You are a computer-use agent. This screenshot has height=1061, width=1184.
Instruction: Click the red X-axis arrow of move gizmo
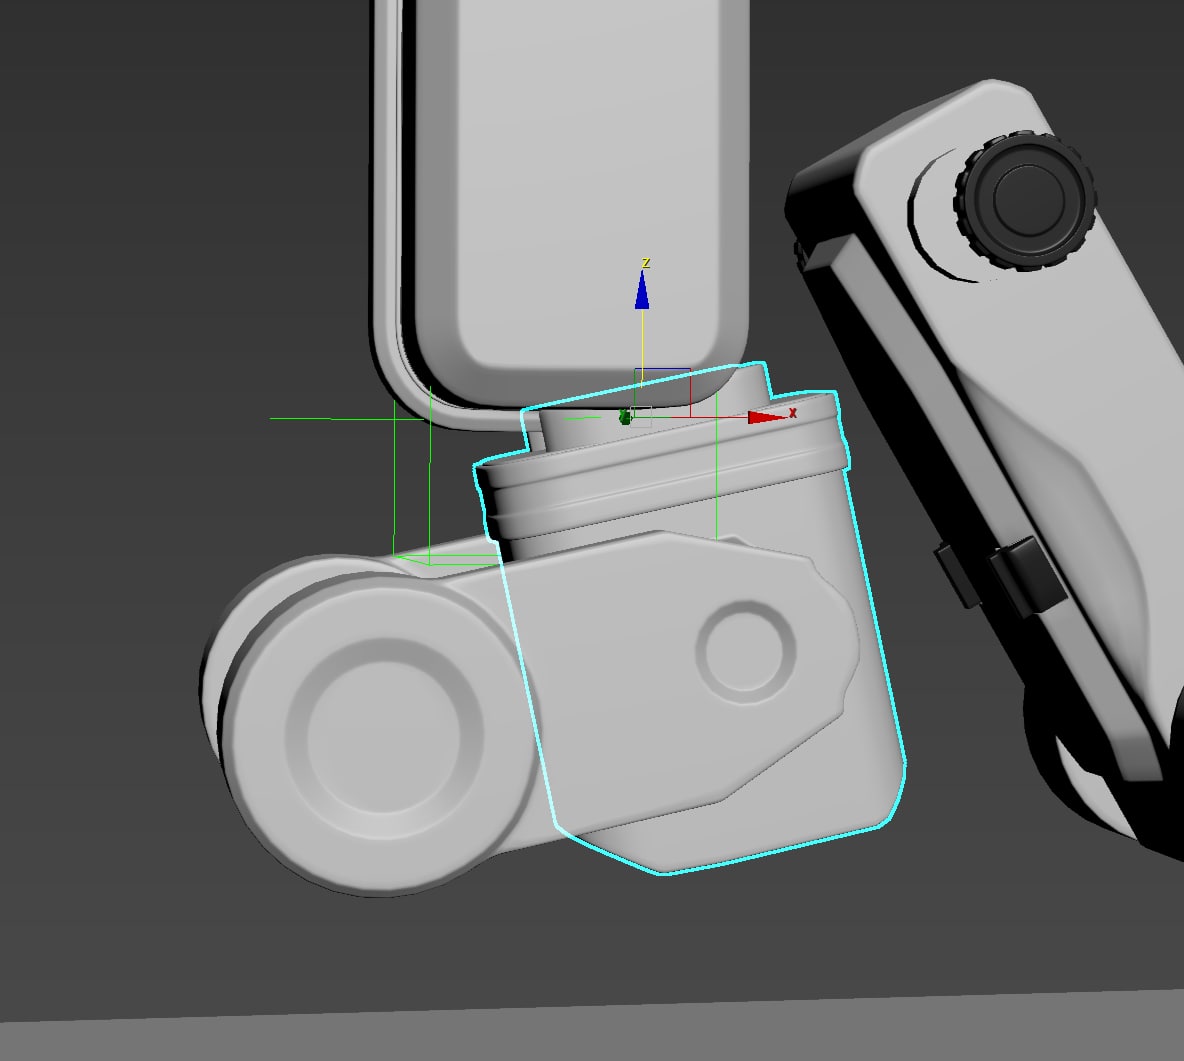(x=766, y=417)
